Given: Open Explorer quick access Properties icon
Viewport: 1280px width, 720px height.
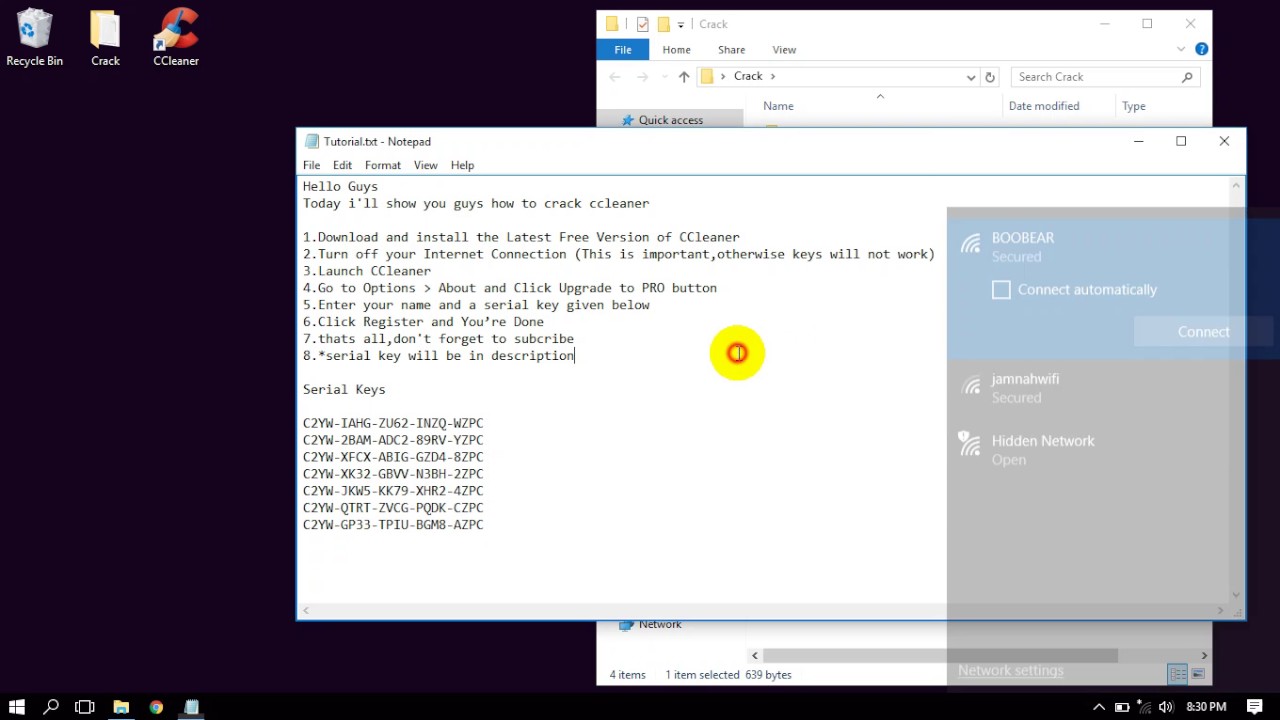Looking at the screenshot, I should [x=642, y=24].
